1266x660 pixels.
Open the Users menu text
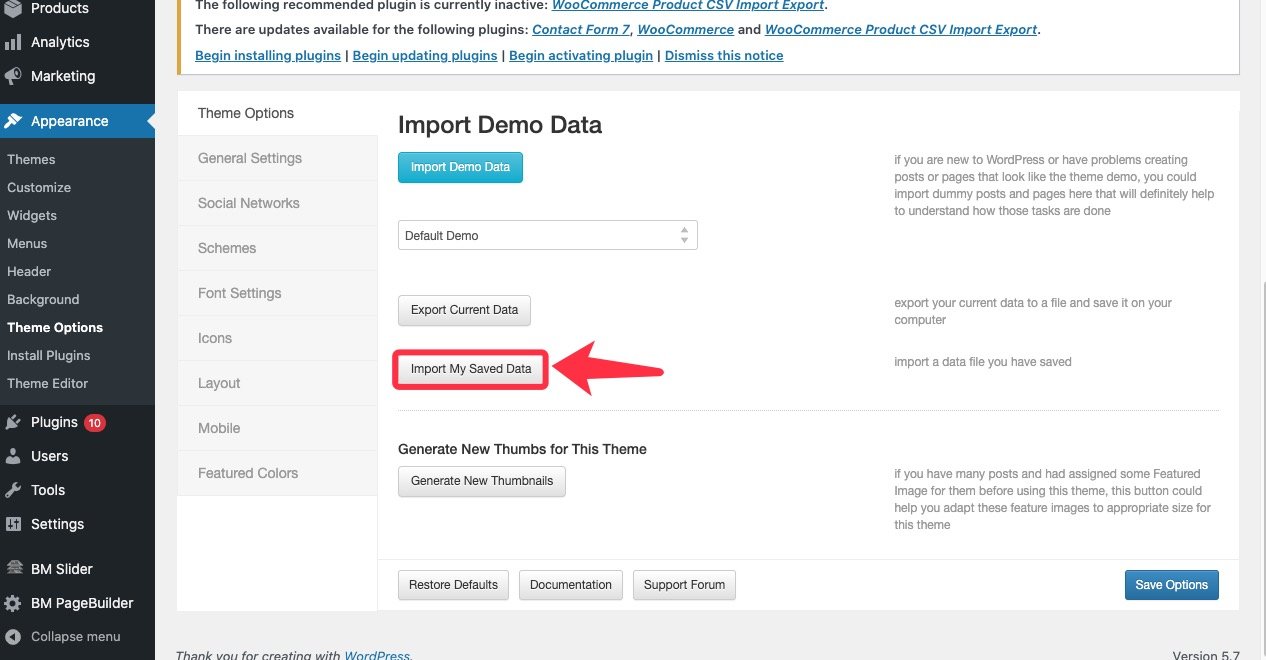(50, 456)
